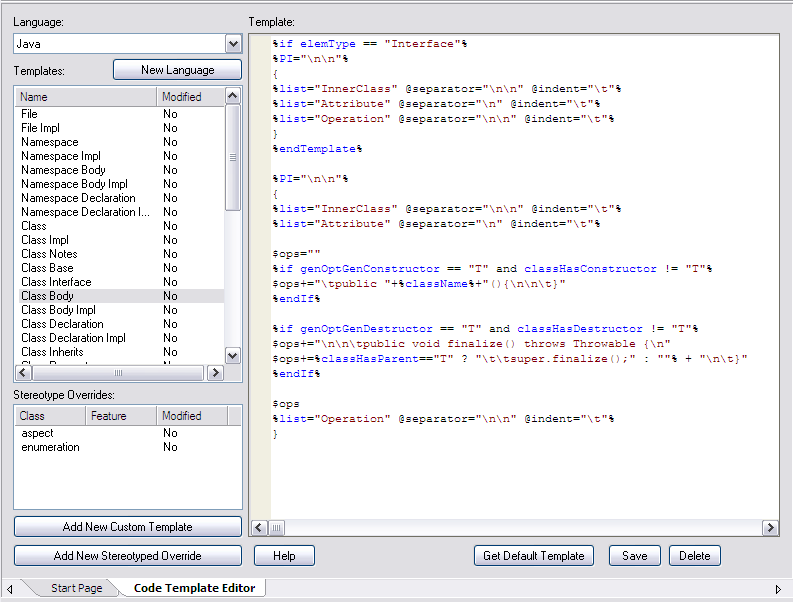Select the Class Body Impl template
This screenshot has height=602, width=793.
(x=120, y=310)
